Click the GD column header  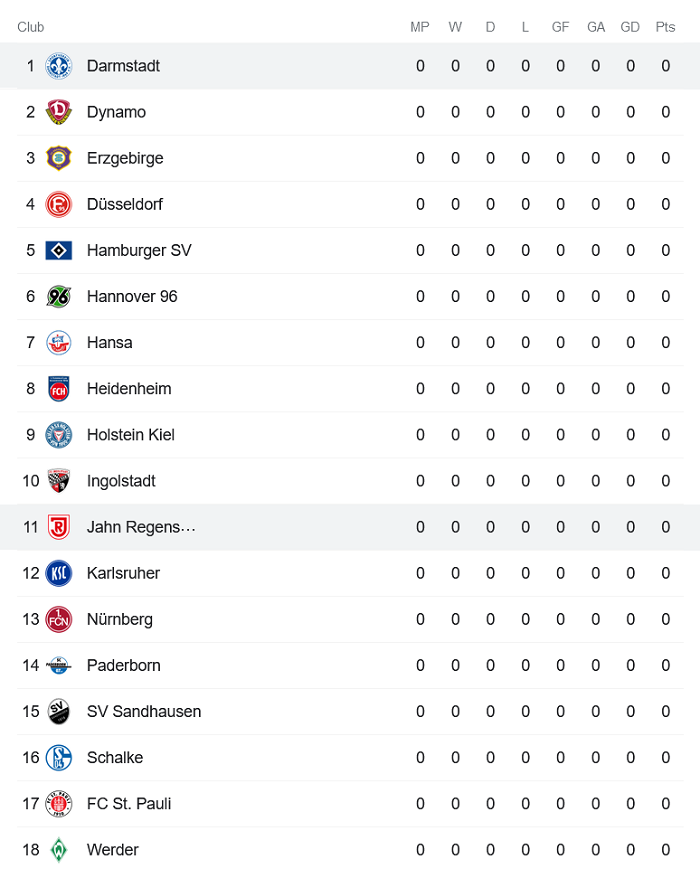tap(630, 27)
